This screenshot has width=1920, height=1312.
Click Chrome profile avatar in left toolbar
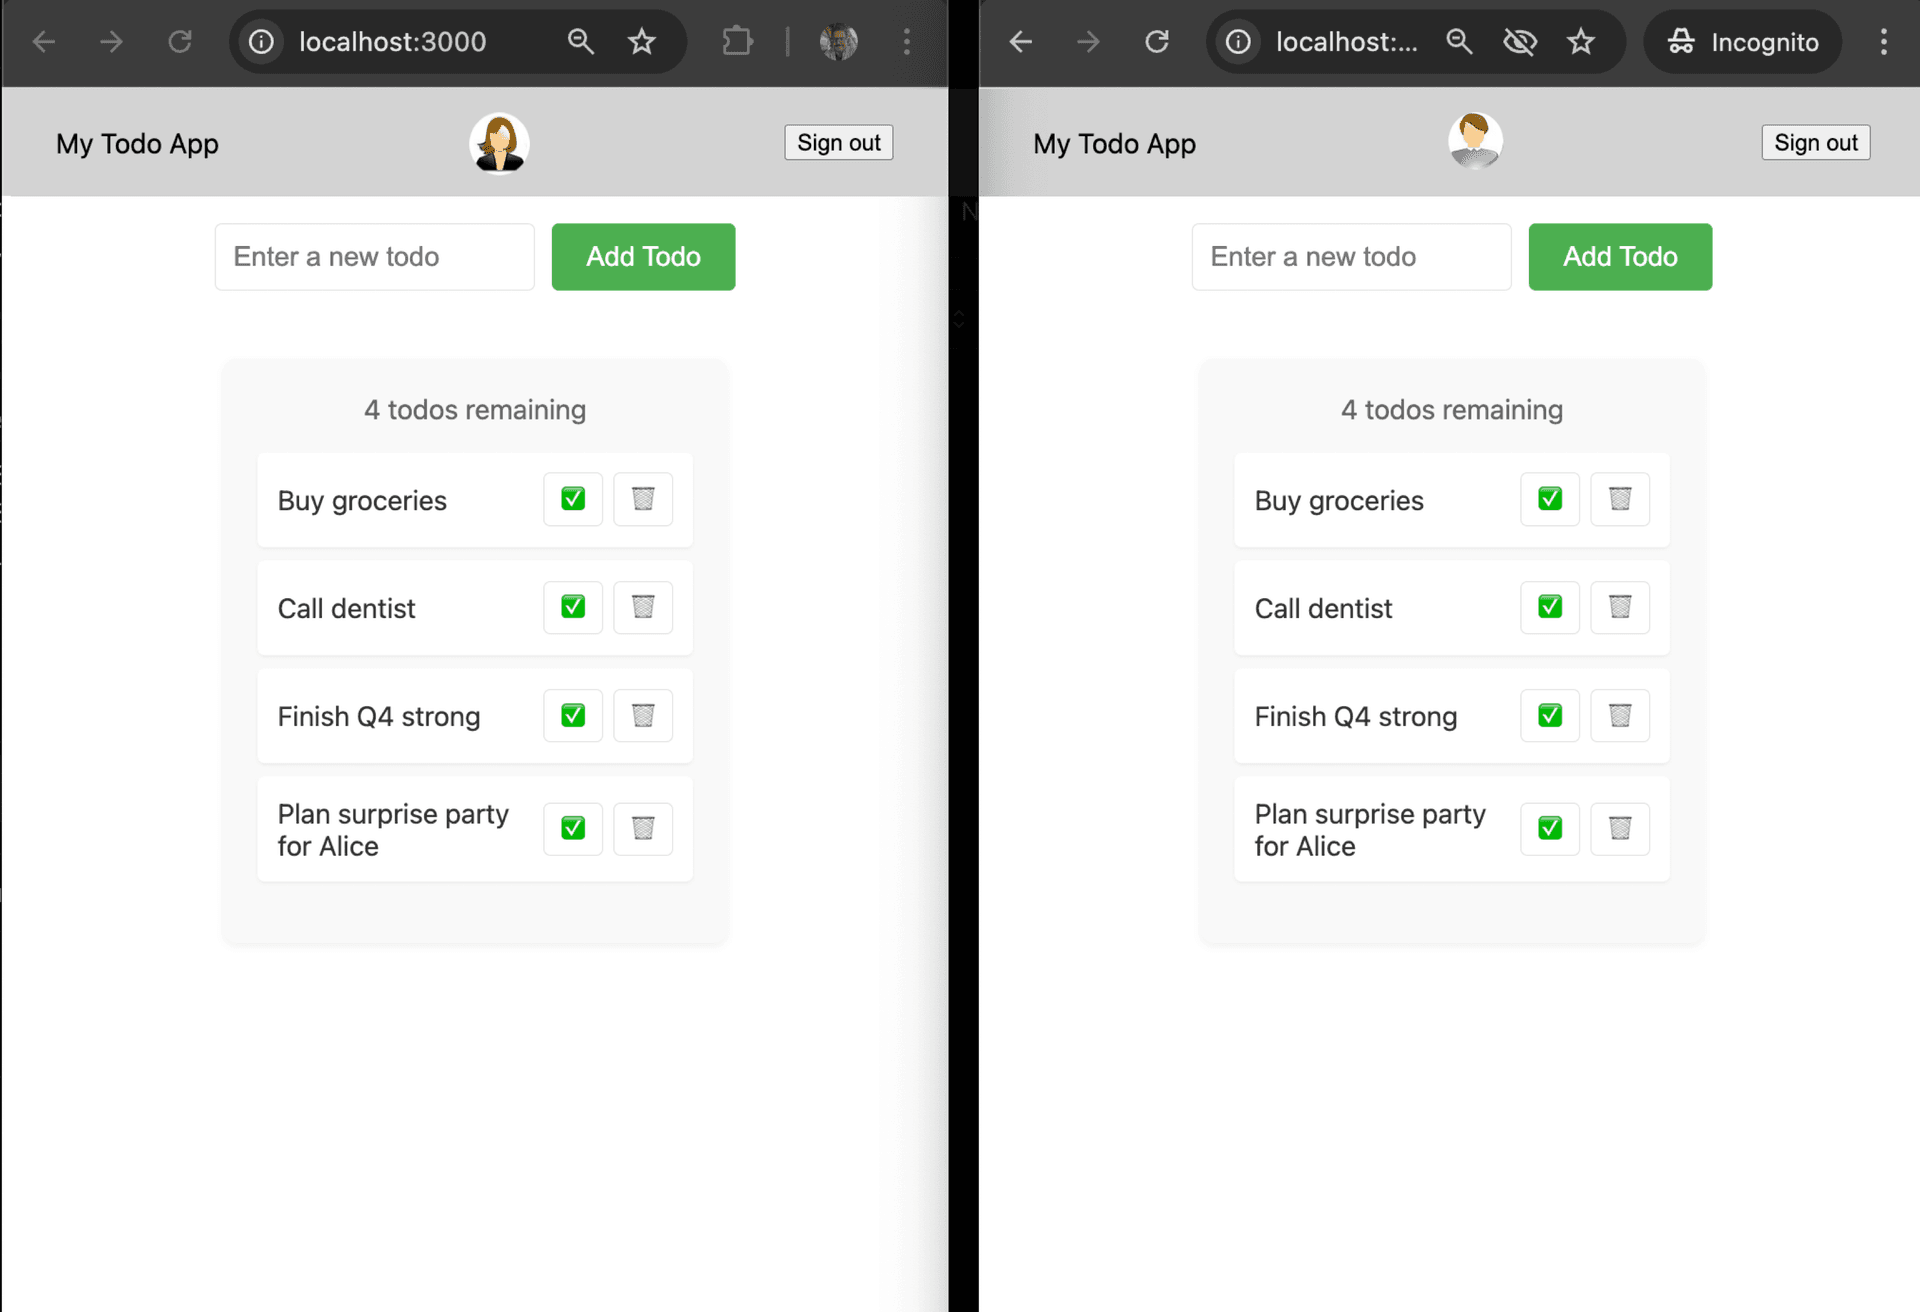coord(838,42)
